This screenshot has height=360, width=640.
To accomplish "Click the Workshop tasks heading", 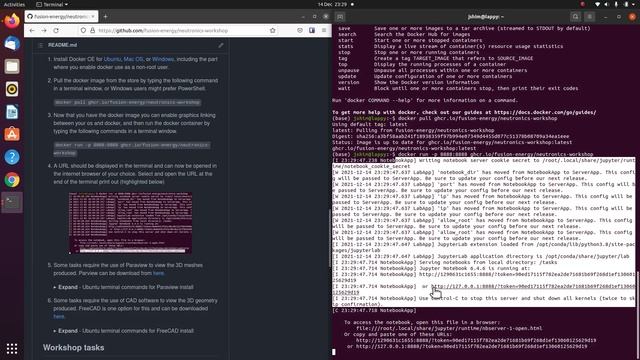I will (73, 348).
